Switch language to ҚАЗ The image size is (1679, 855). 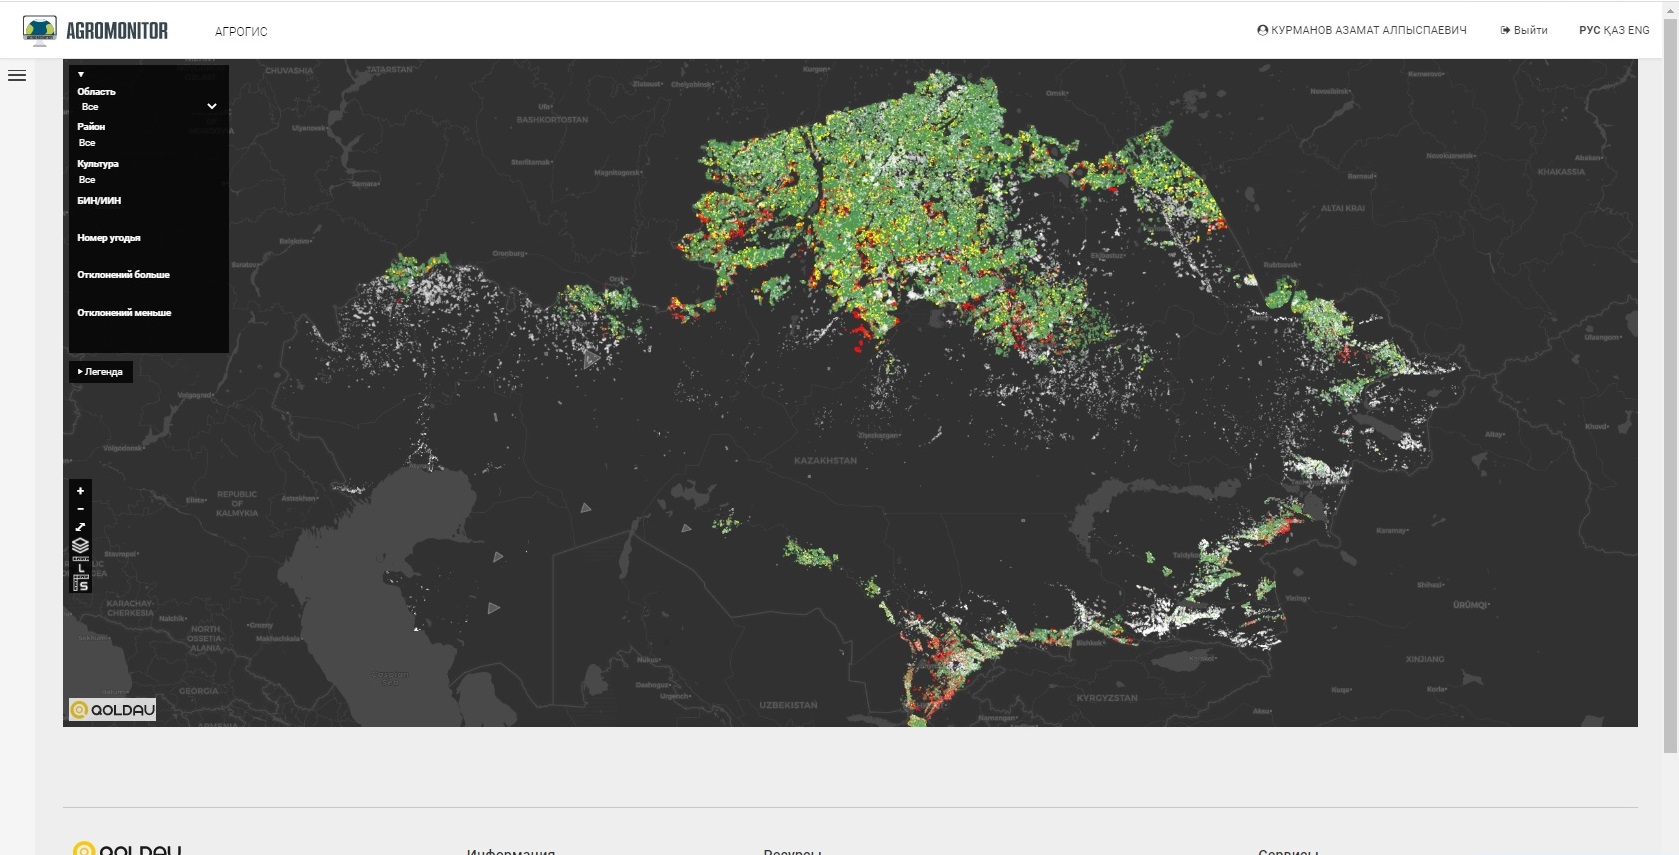coord(1614,31)
